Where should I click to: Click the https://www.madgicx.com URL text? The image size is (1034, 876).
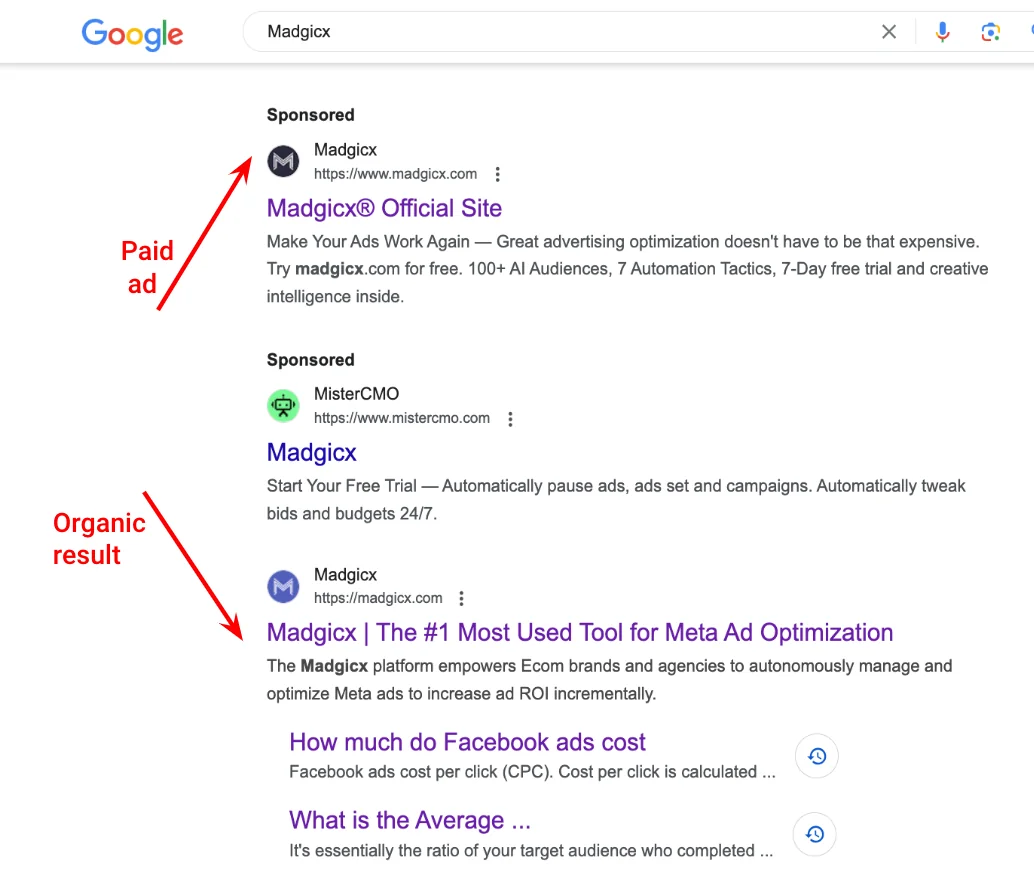coord(395,174)
